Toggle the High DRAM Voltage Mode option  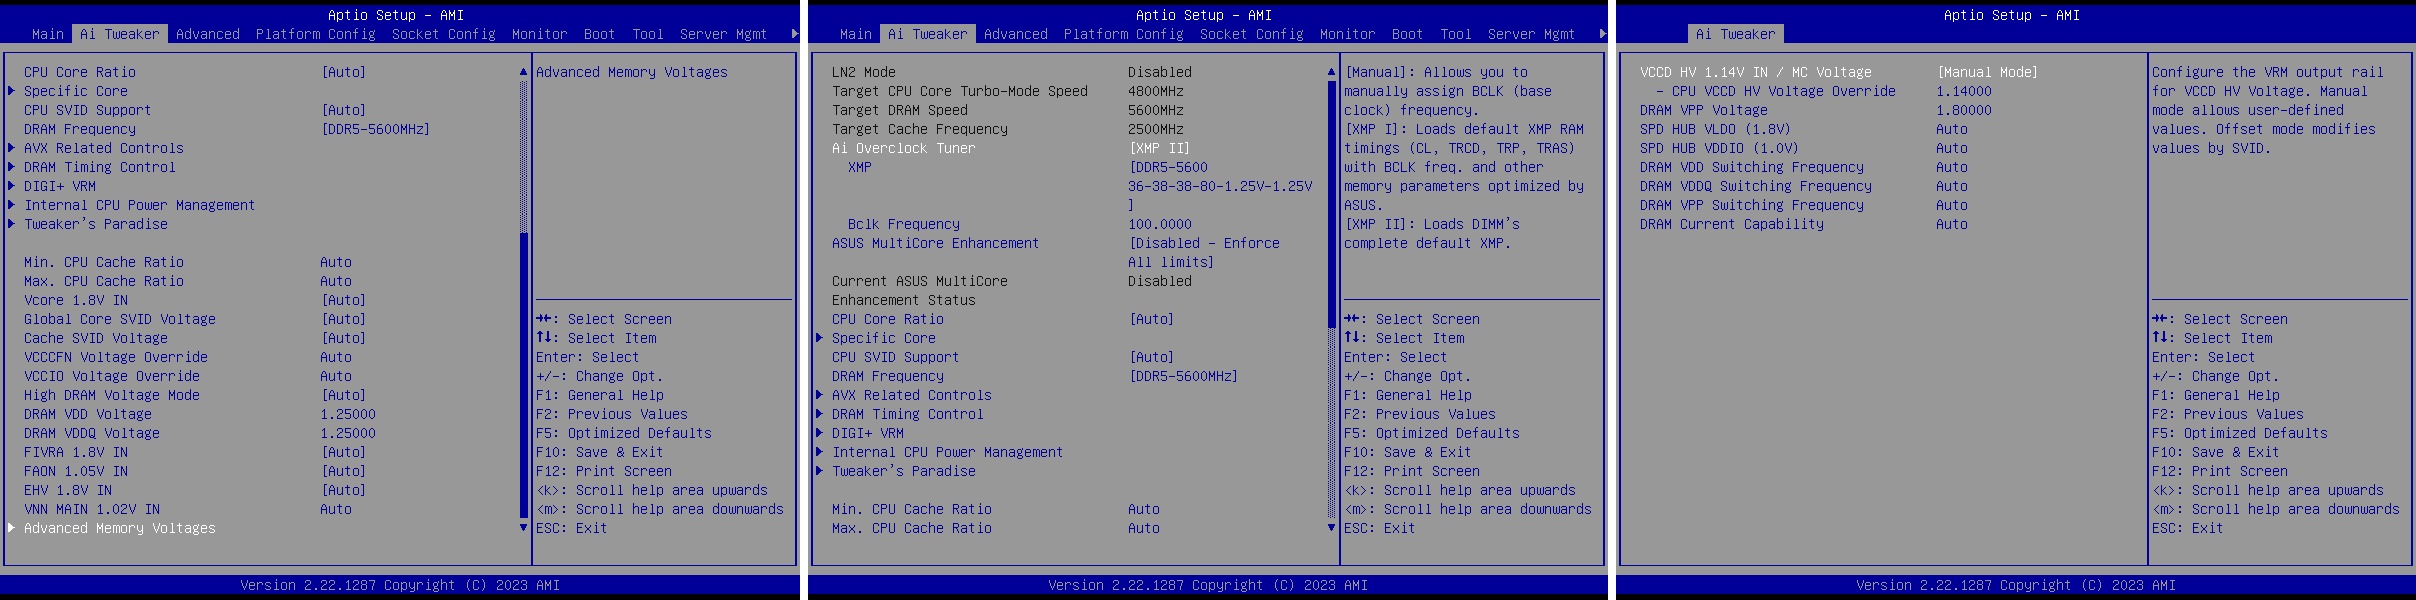click(x=343, y=395)
